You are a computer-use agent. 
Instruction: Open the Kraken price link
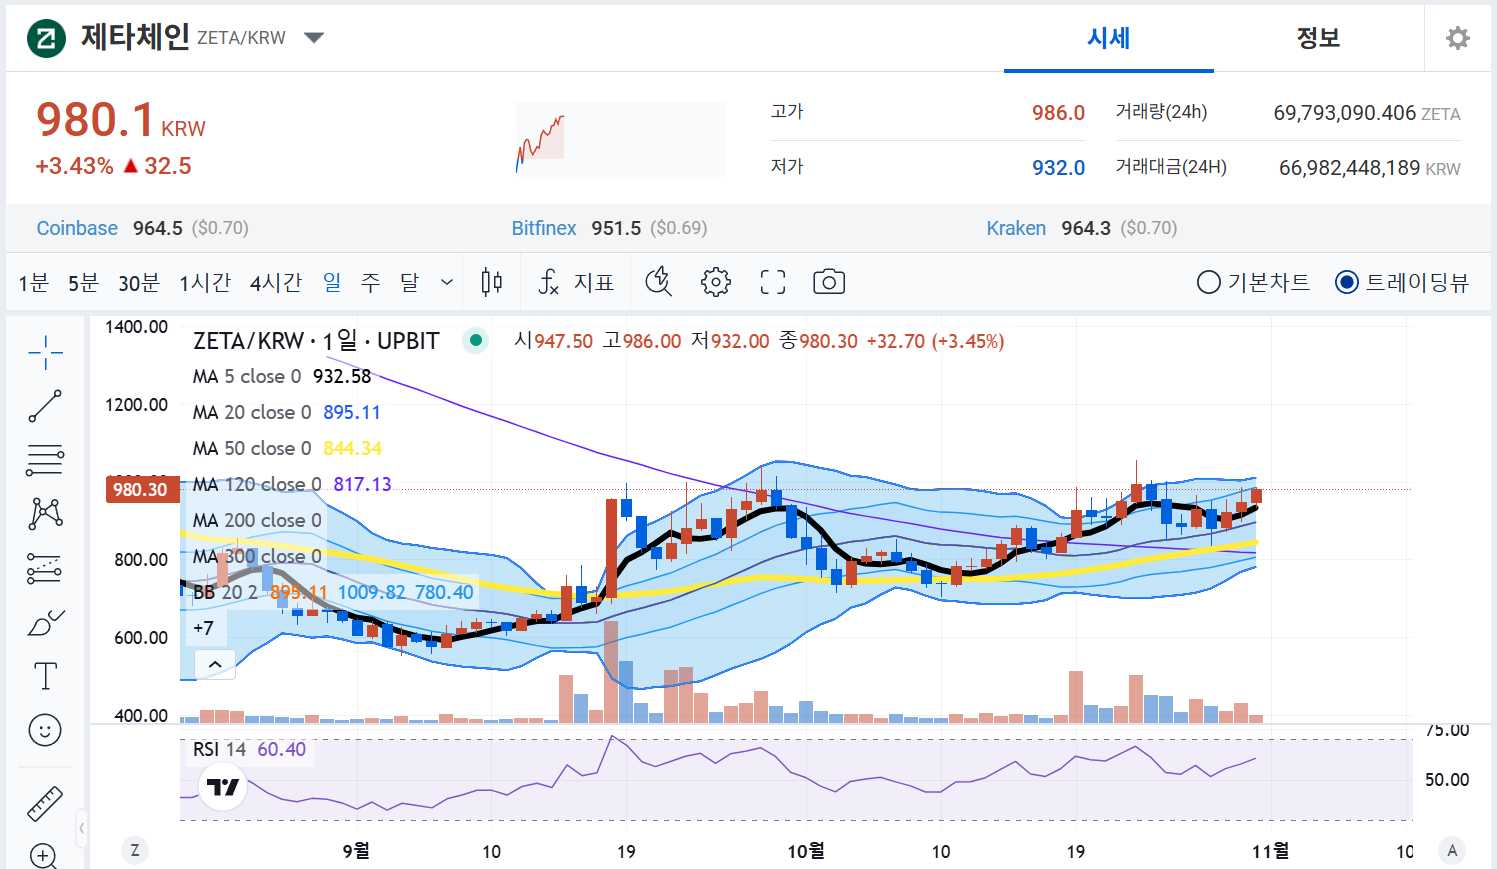point(1016,228)
